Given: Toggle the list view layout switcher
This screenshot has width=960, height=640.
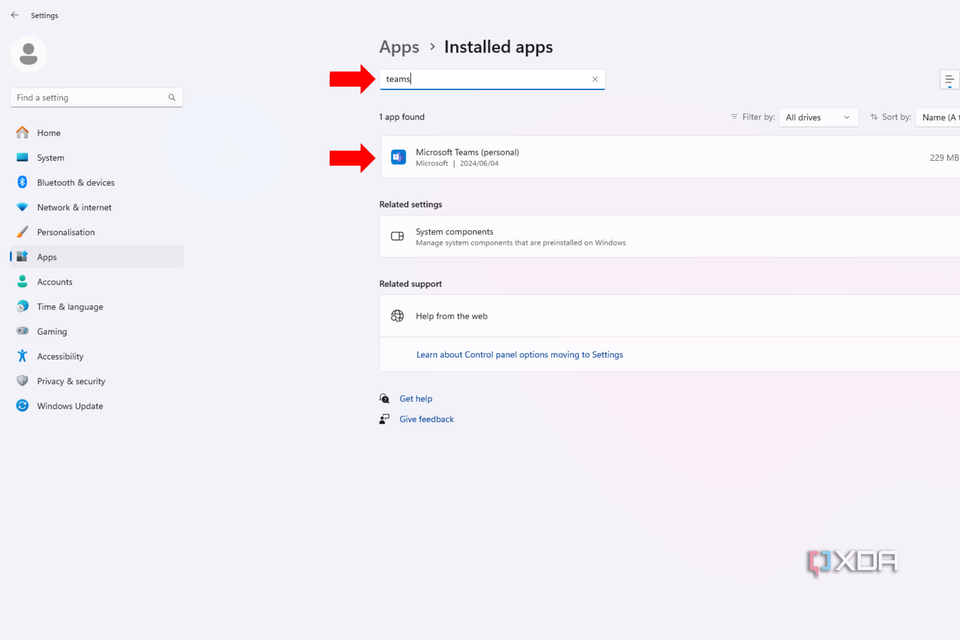Looking at the screenshot, I should [x=948, y=79].
